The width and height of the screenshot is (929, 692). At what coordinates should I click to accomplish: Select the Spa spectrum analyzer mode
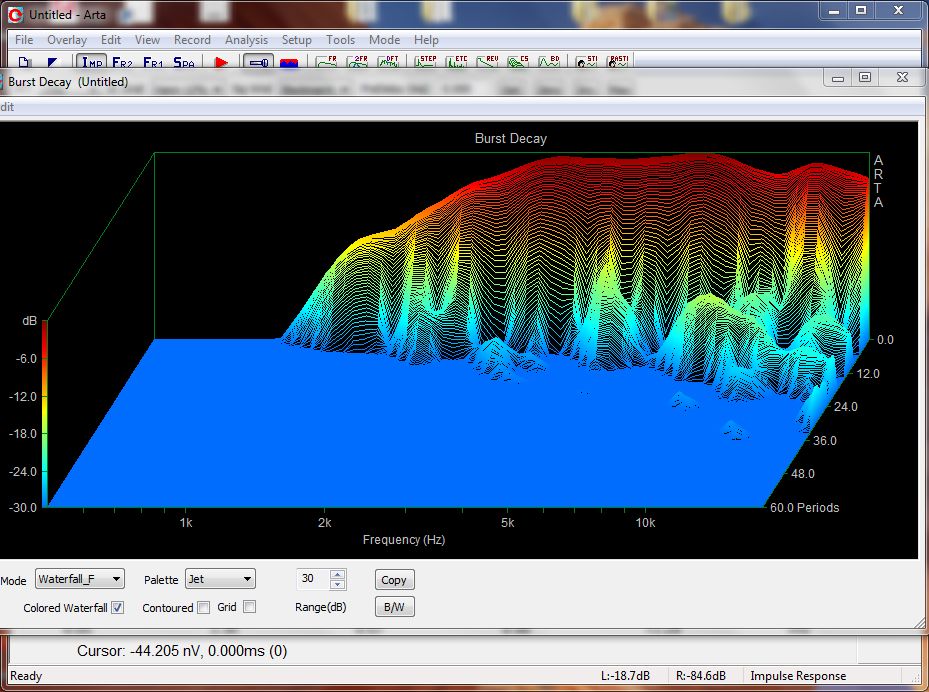(183, 62)
